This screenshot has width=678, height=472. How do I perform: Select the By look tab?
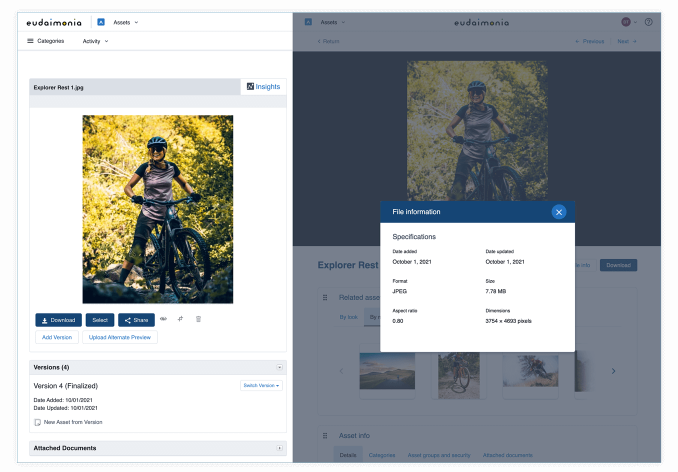coord(349,317)
